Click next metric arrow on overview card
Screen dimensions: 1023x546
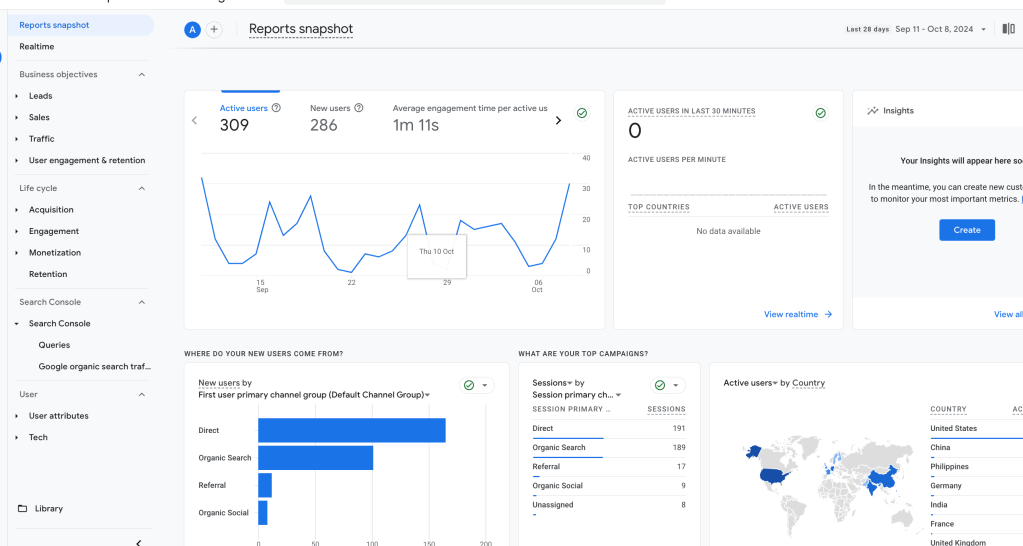558,121
